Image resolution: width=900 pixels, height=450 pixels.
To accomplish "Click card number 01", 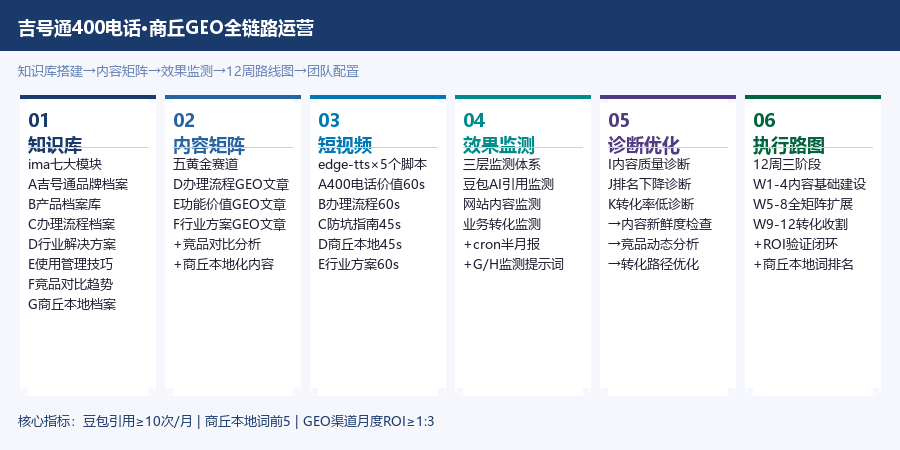I will pos(38,120).
